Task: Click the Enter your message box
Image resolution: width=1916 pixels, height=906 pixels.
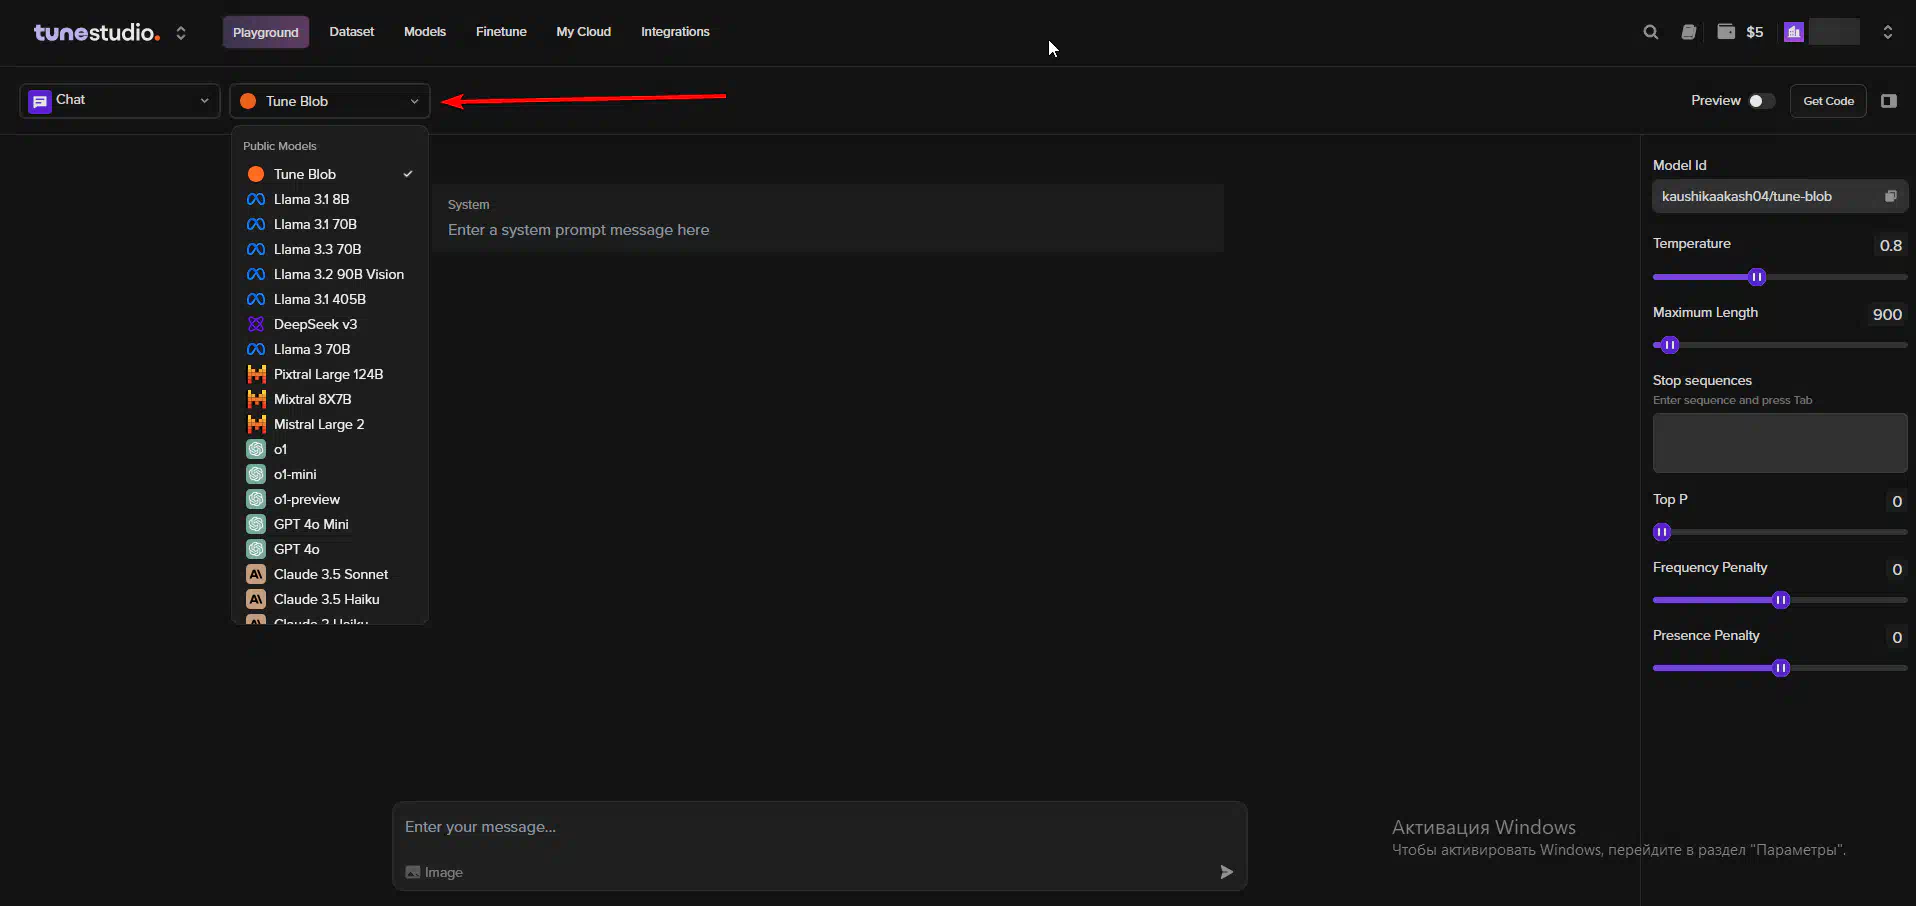Action: click(820, 827)
